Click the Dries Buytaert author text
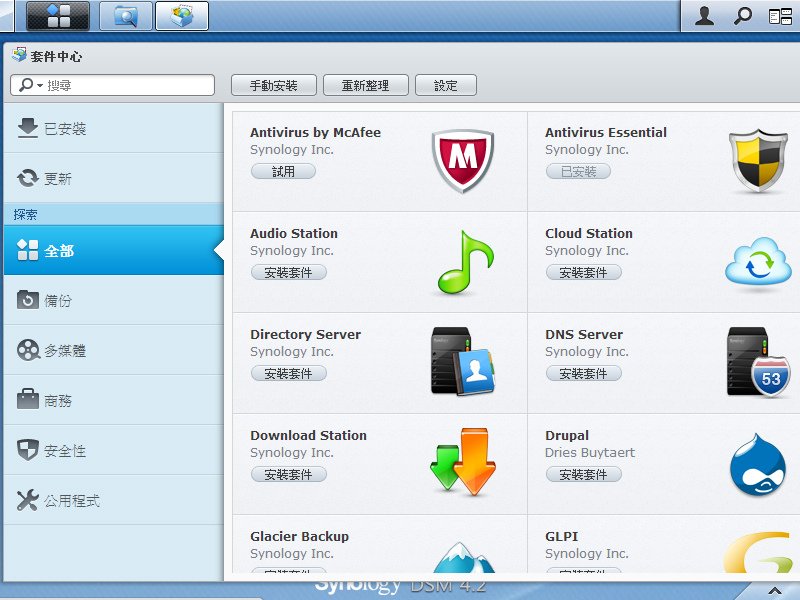800x600 pixels. tap(590, 453)
